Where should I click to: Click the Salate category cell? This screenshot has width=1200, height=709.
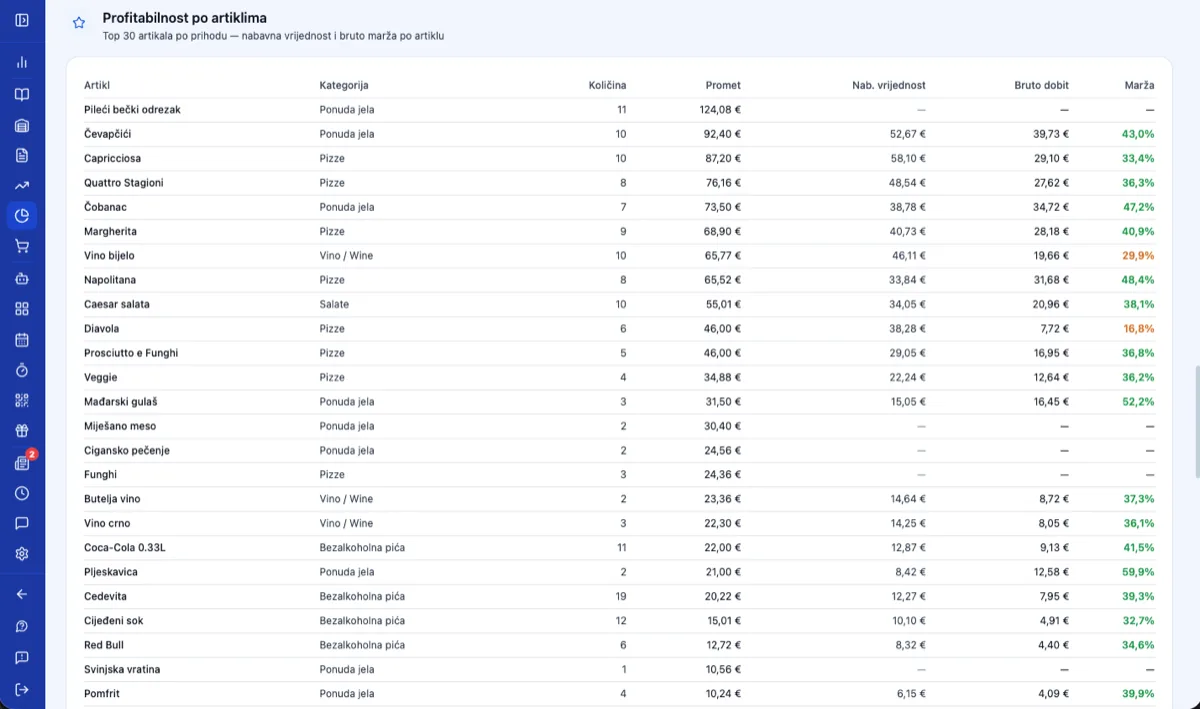tap(334, 304)
